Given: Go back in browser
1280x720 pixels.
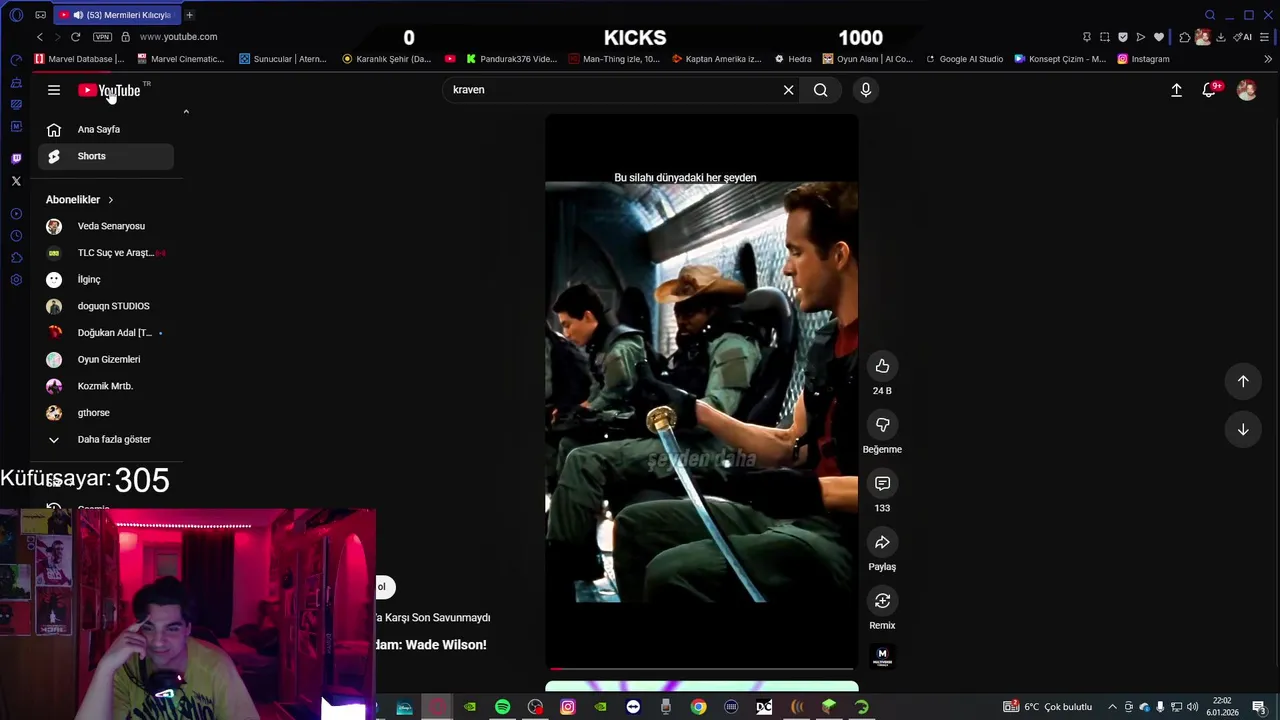Looking at the screenshot, I should click(39, 37).
